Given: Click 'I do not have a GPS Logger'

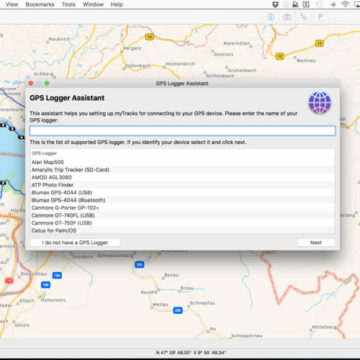Looking at the screenshot, I should click(x=75, y=243).
